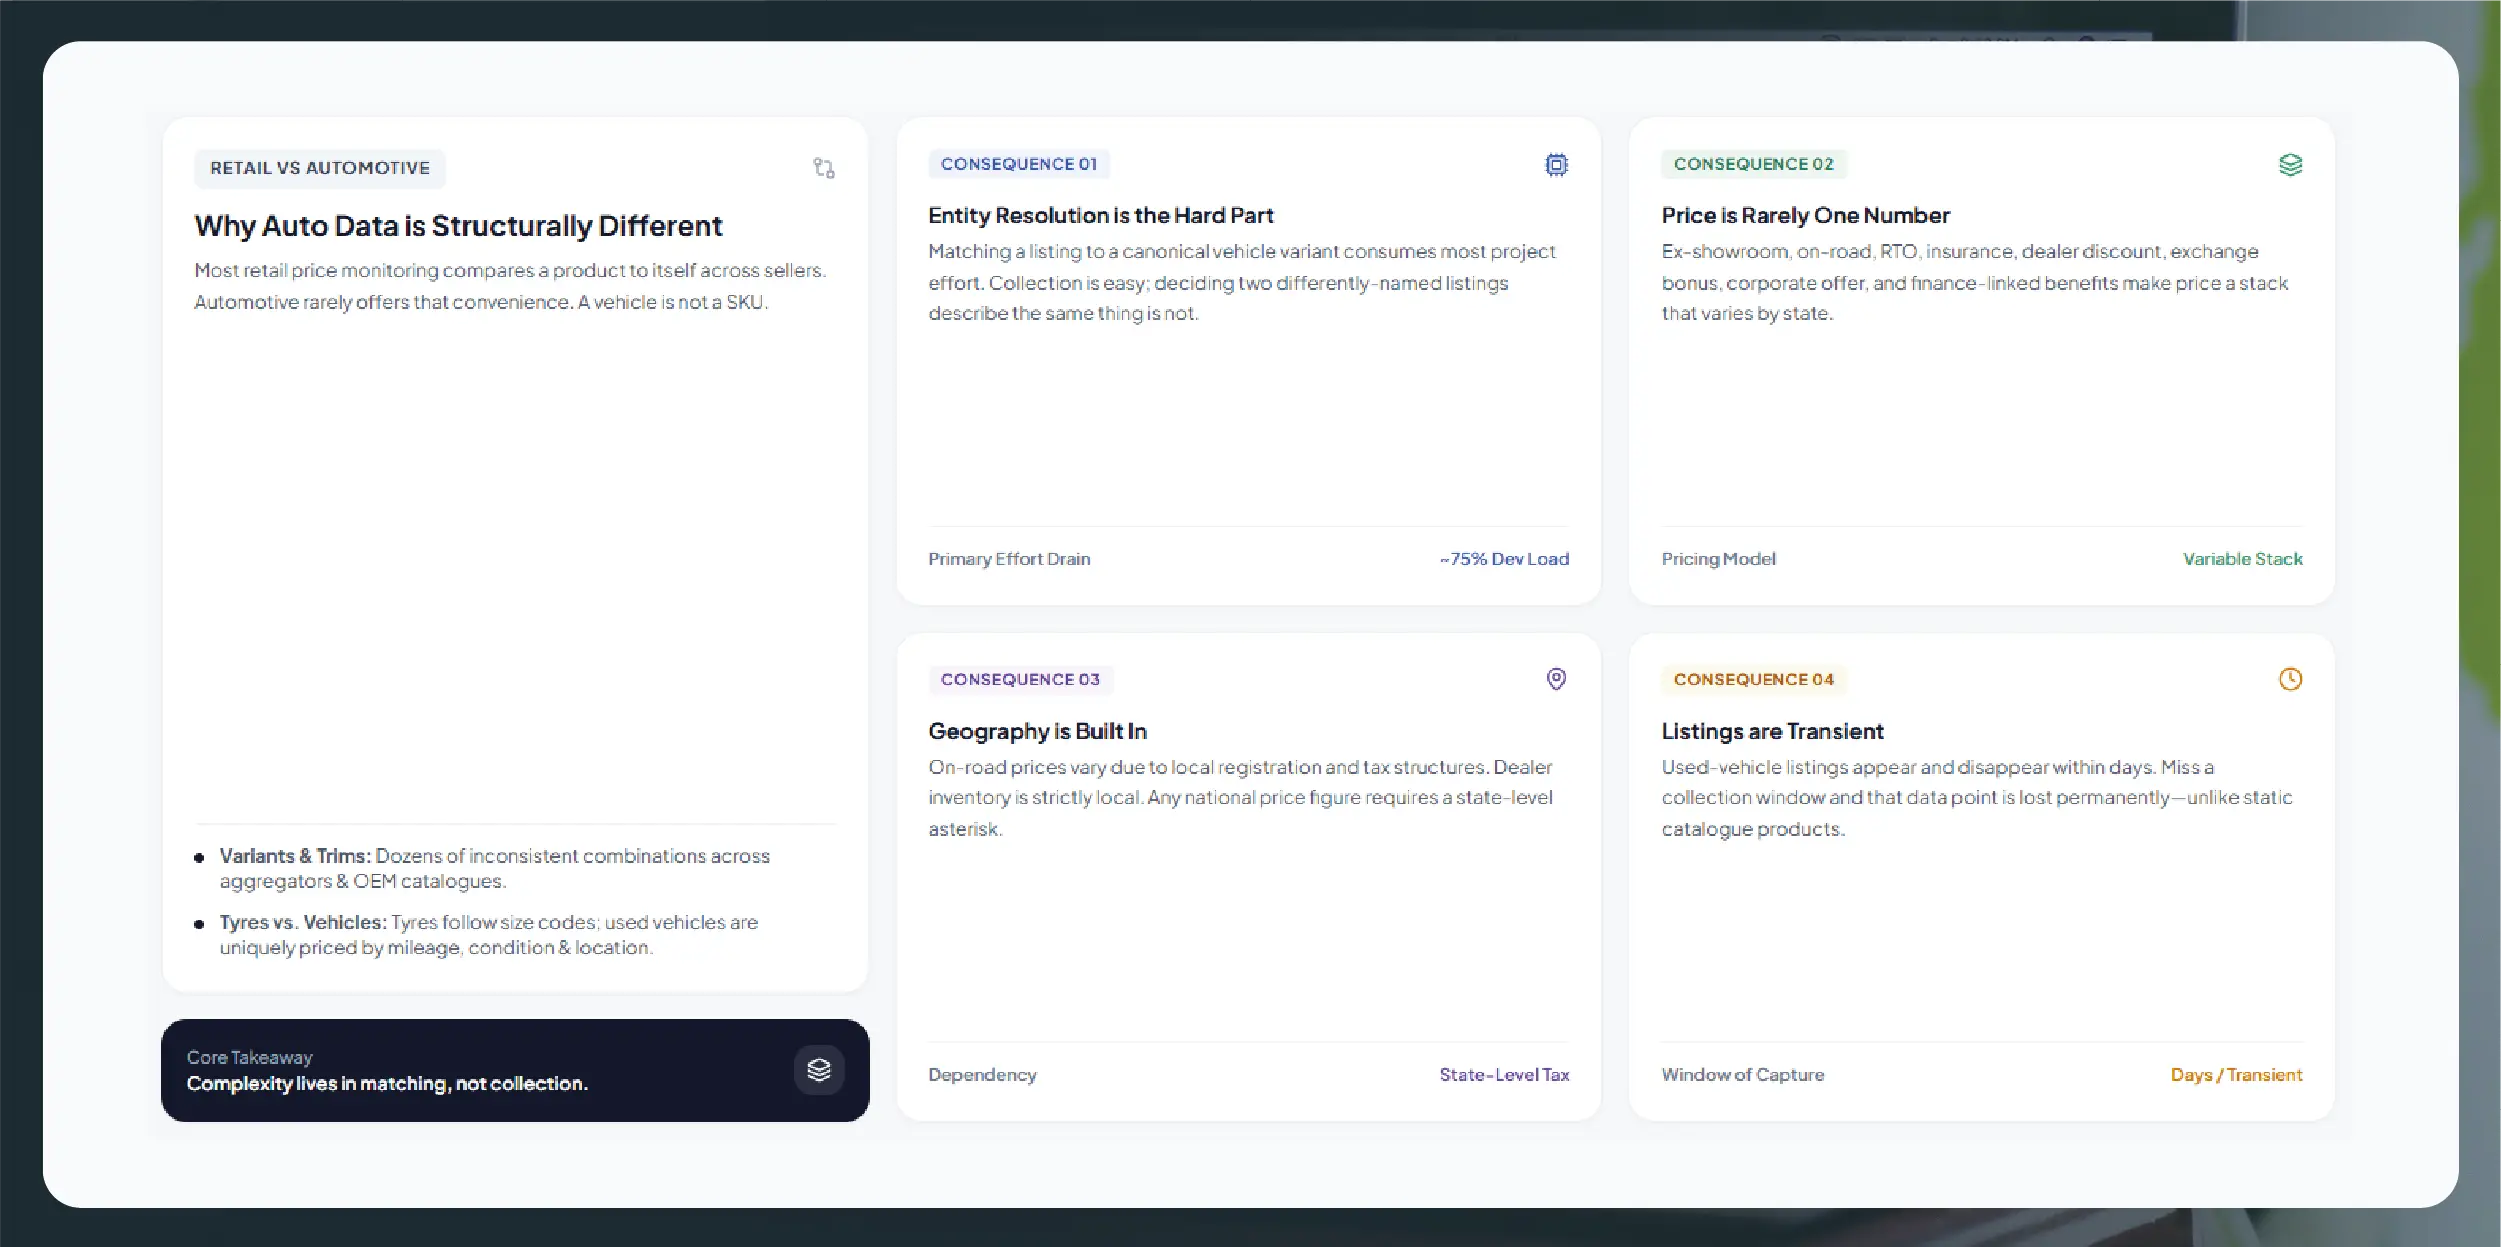The height and width of the screenshot is (1248, 2501).
Task: Click the 'Dependency' label
Action: point(982,1075)
